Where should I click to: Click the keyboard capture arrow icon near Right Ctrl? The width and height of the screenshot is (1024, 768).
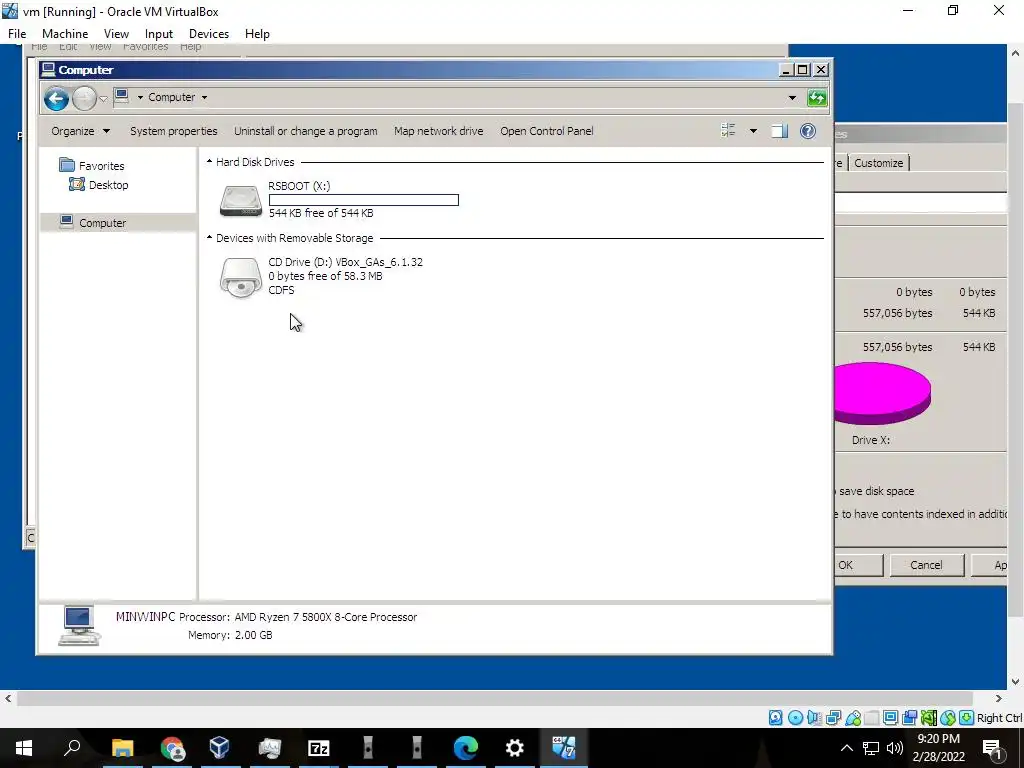[967, 718]
